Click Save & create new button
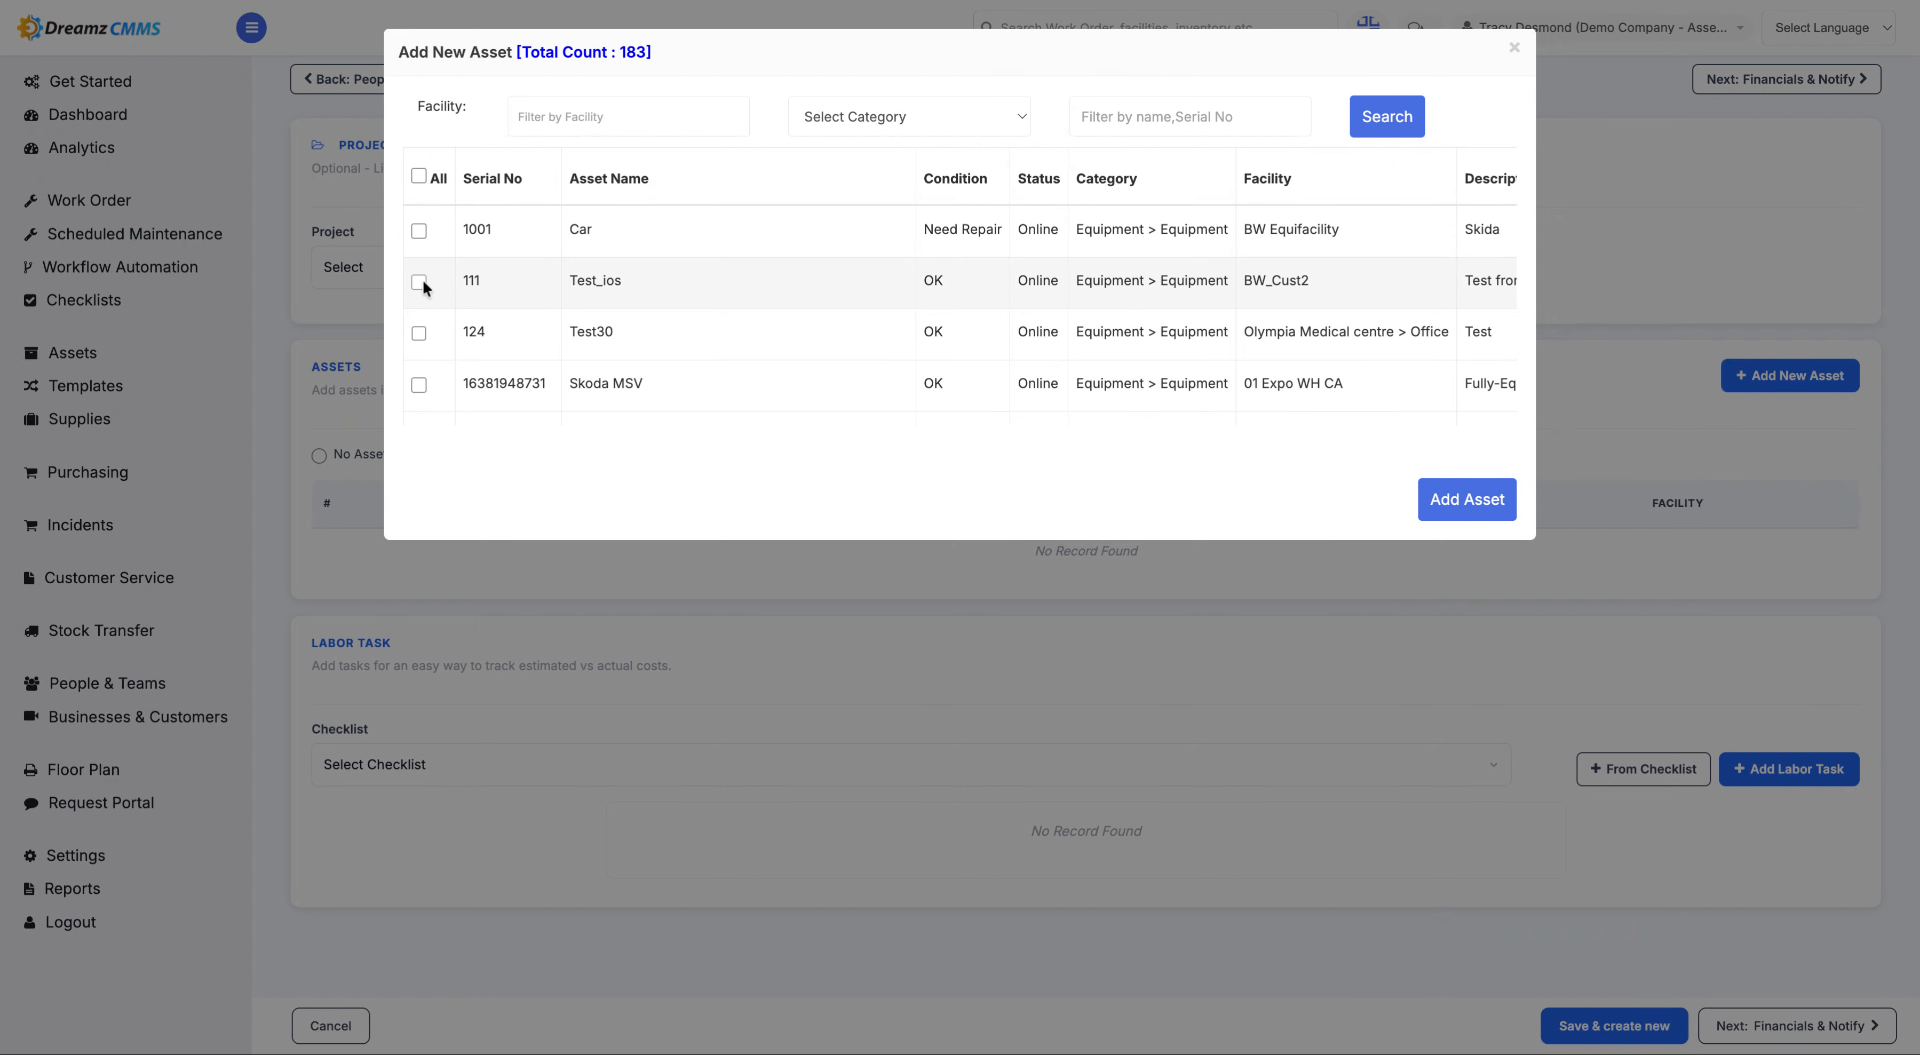The image size is (1920, 1055). pyautogui.click(x=1614, y=1026)
